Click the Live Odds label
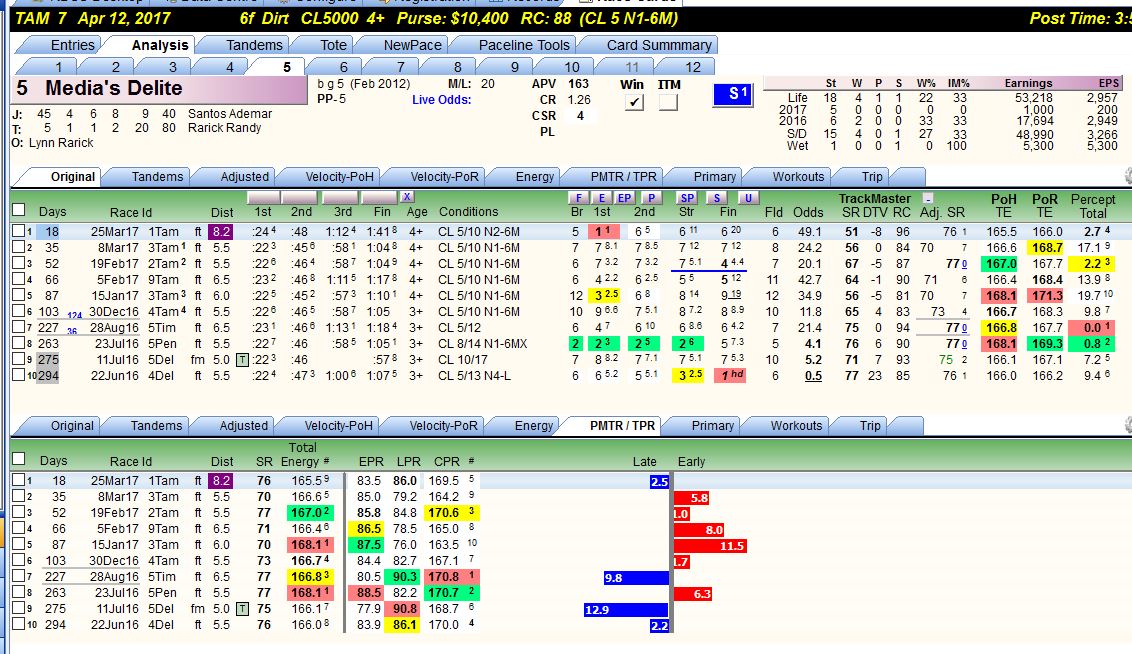 441,100
